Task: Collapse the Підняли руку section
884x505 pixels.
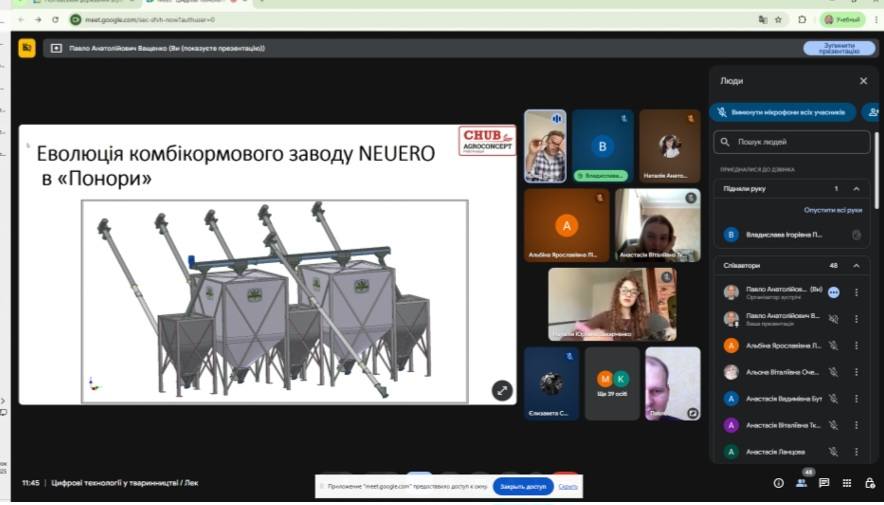Action: point(856,188)
